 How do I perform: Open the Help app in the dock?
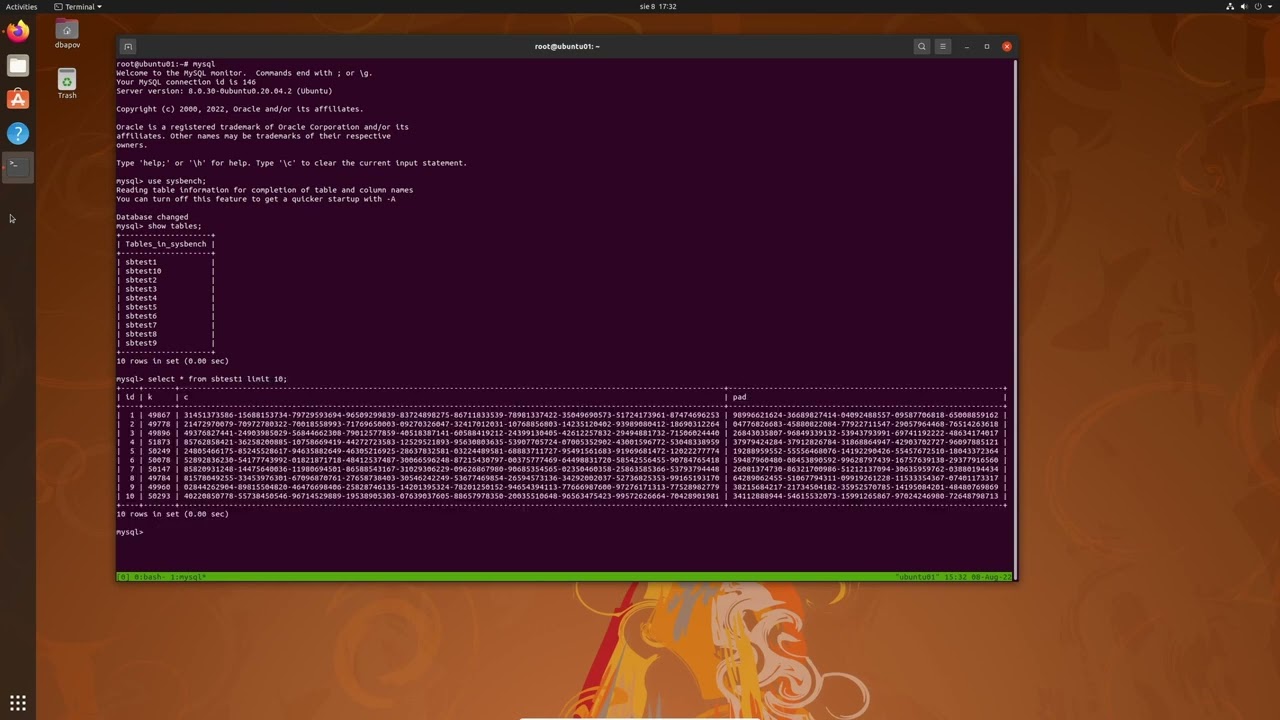click(x=18, y=133)
